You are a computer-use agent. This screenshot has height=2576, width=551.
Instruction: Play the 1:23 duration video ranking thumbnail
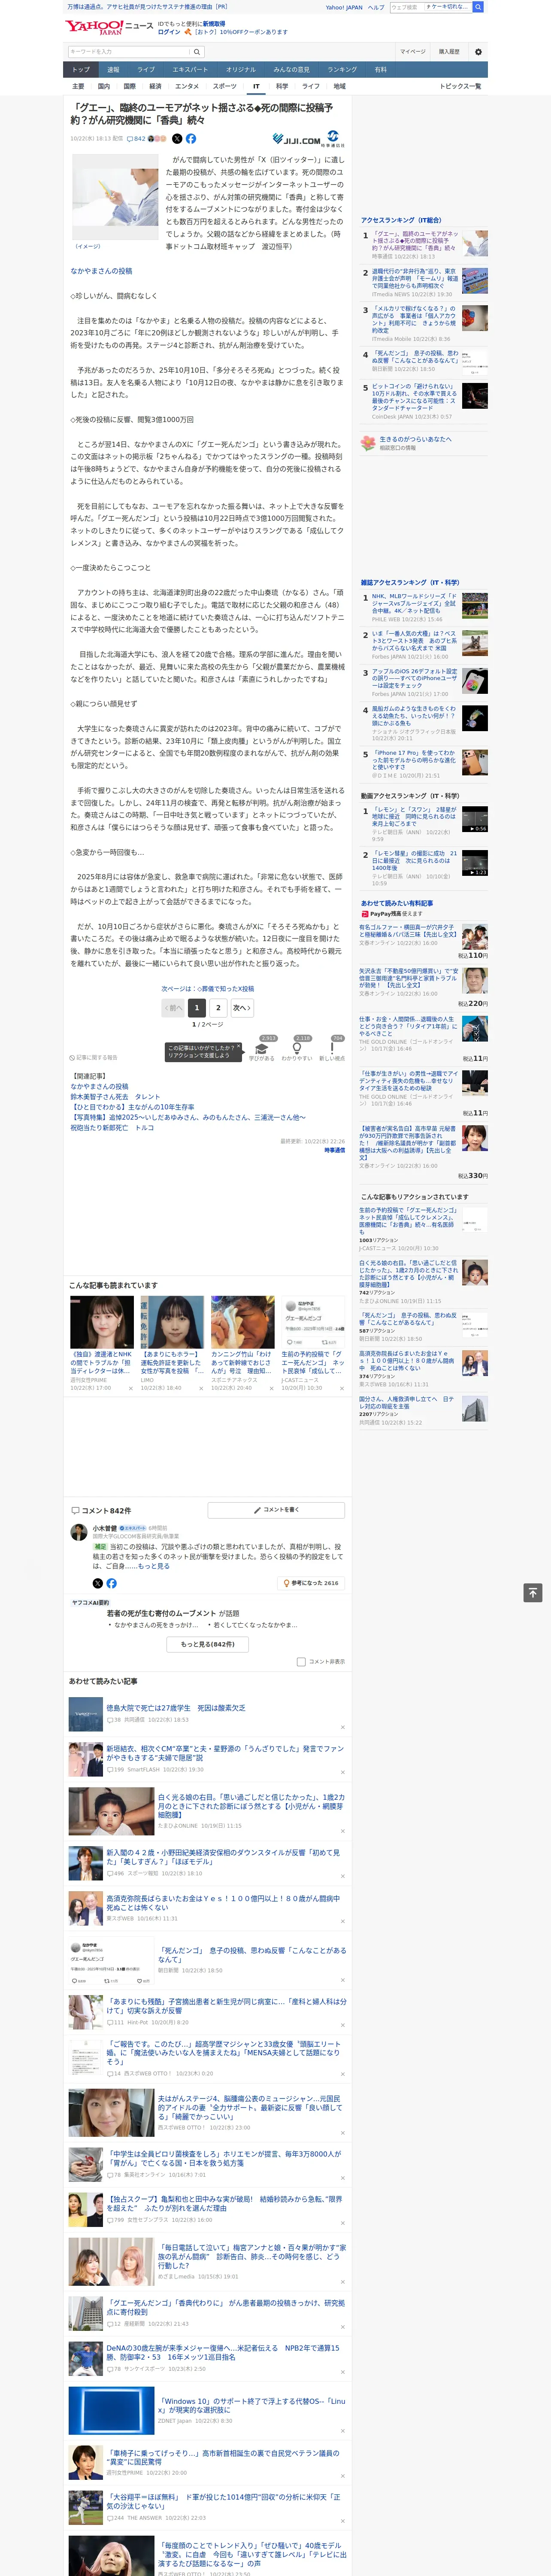coord(475,863)
